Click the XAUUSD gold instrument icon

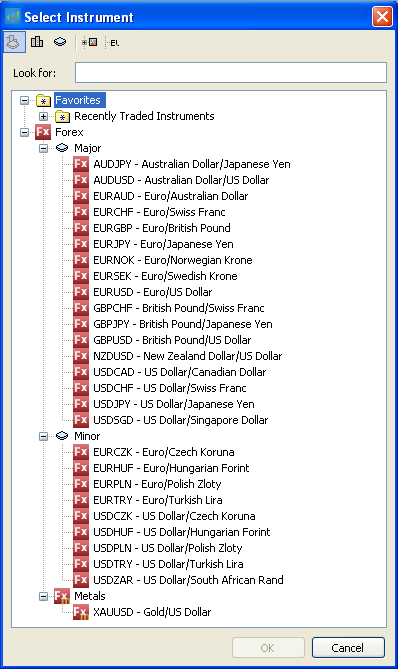coord(81,612)
